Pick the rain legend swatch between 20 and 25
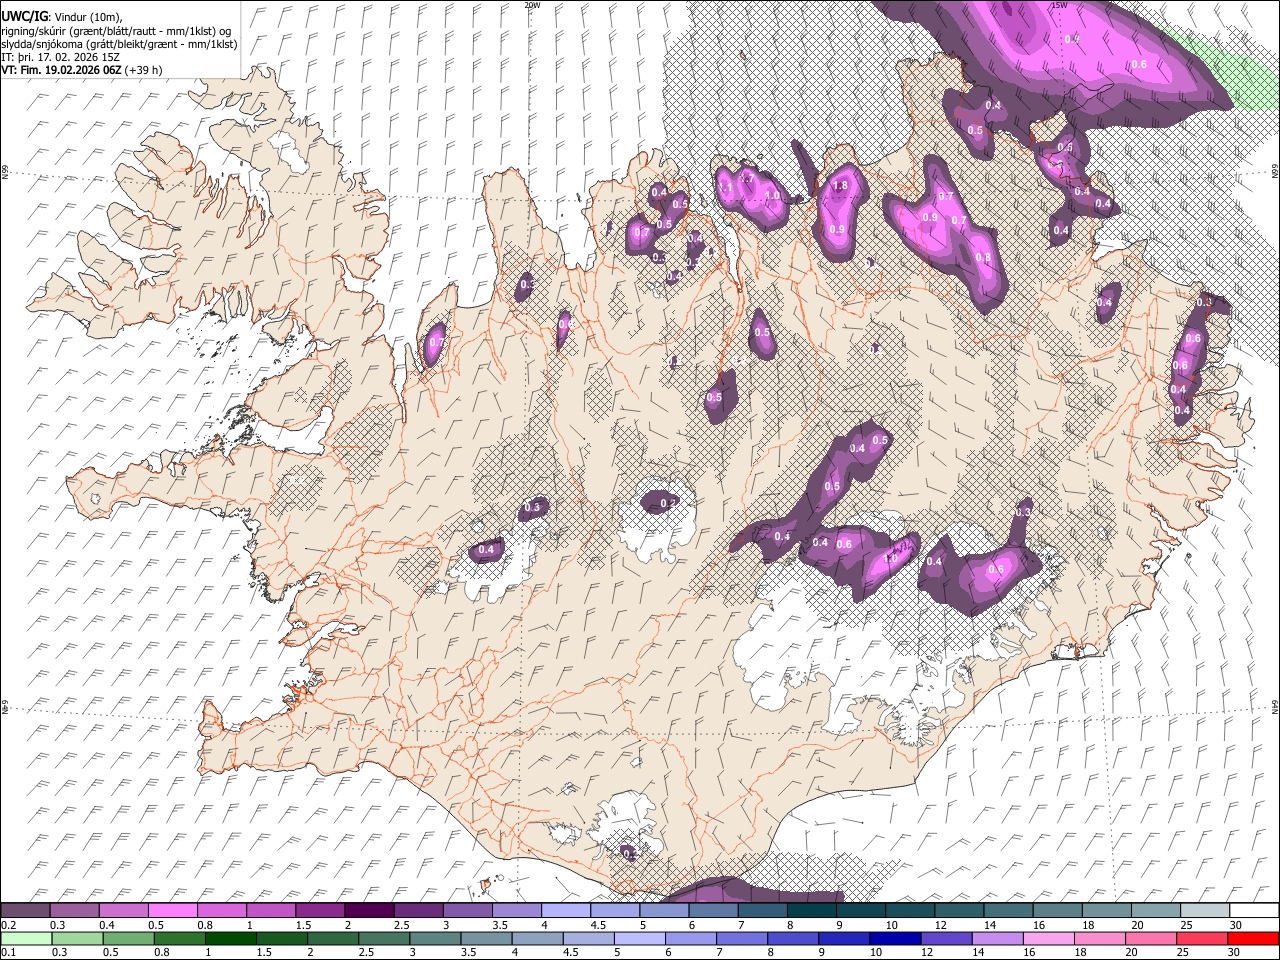The width and height of the screenshot is (1280, 960). click(1150, 938)
